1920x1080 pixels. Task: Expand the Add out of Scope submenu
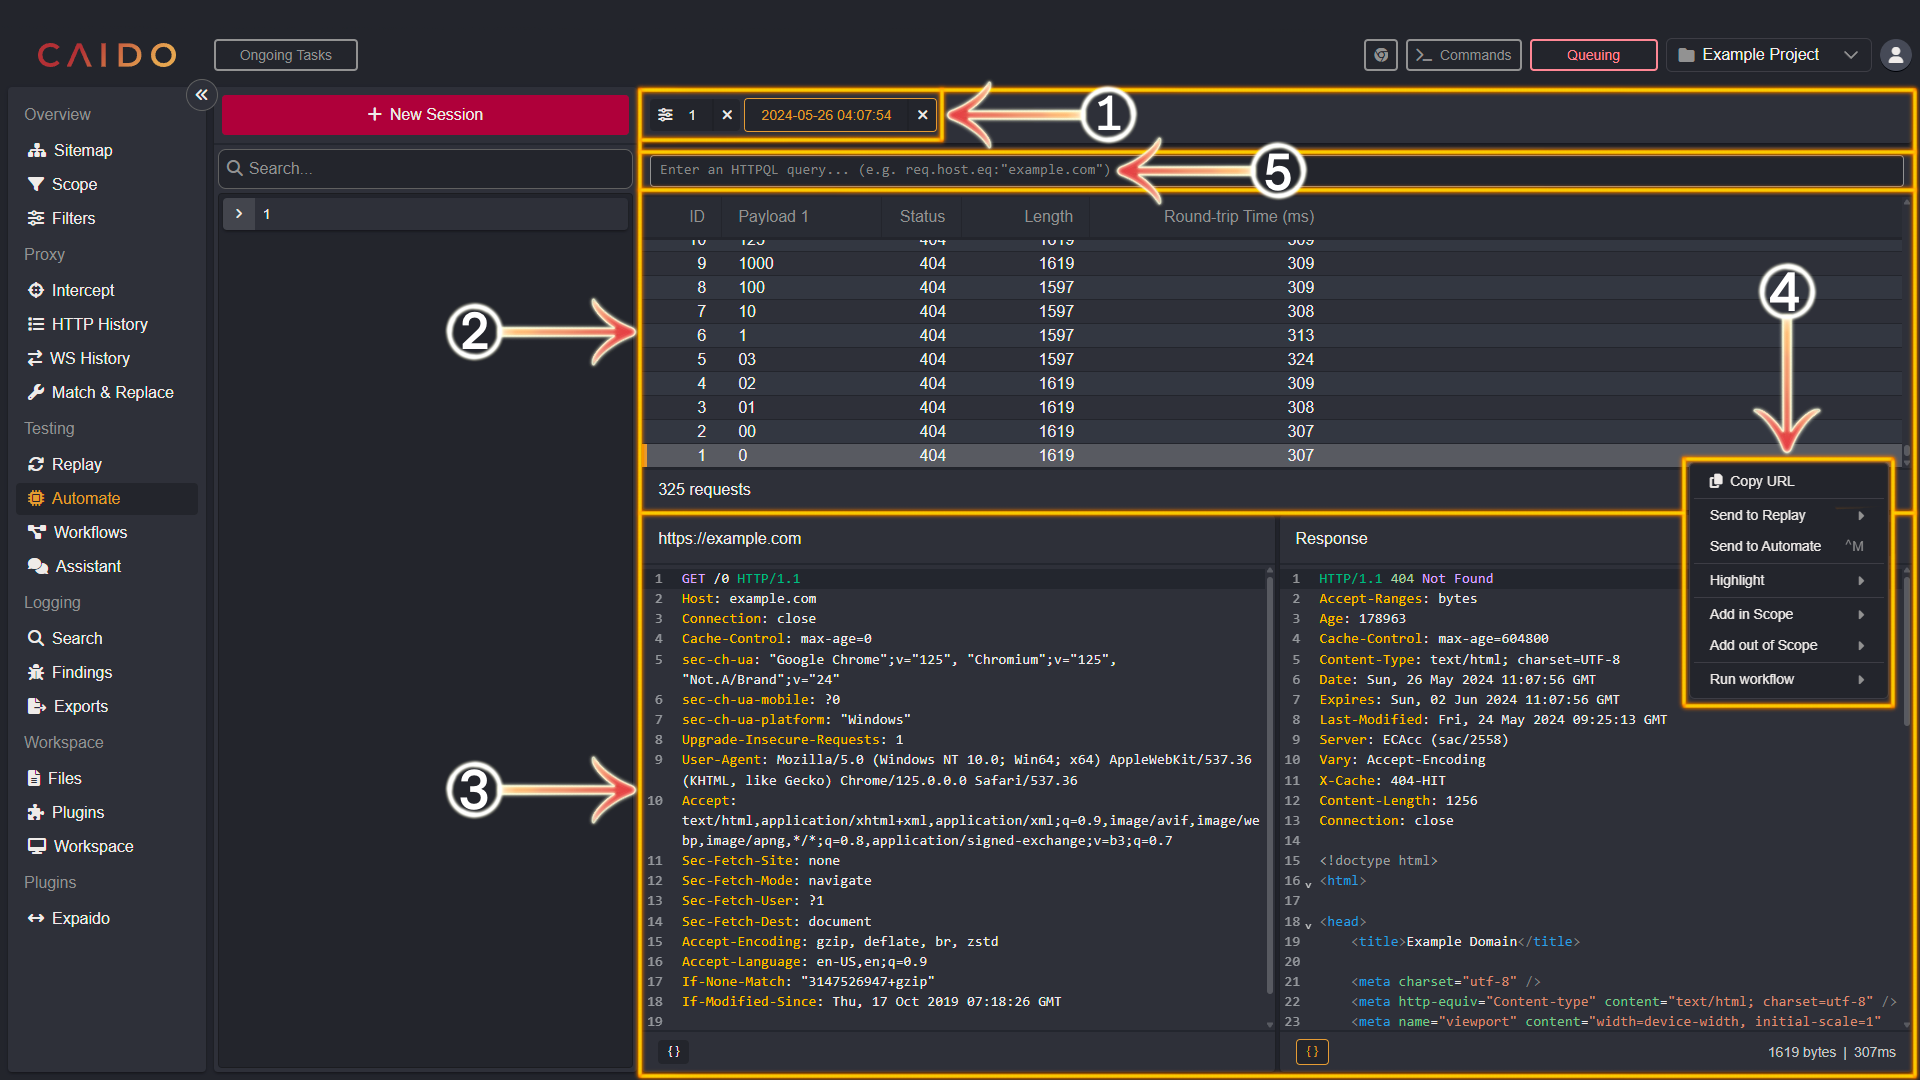[x=1785, y=645]
